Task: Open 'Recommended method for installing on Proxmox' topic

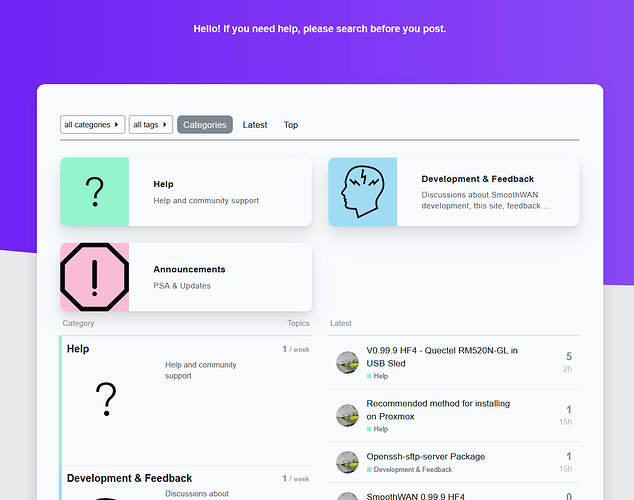Action: pyautogui.click(x=438, y=410)
